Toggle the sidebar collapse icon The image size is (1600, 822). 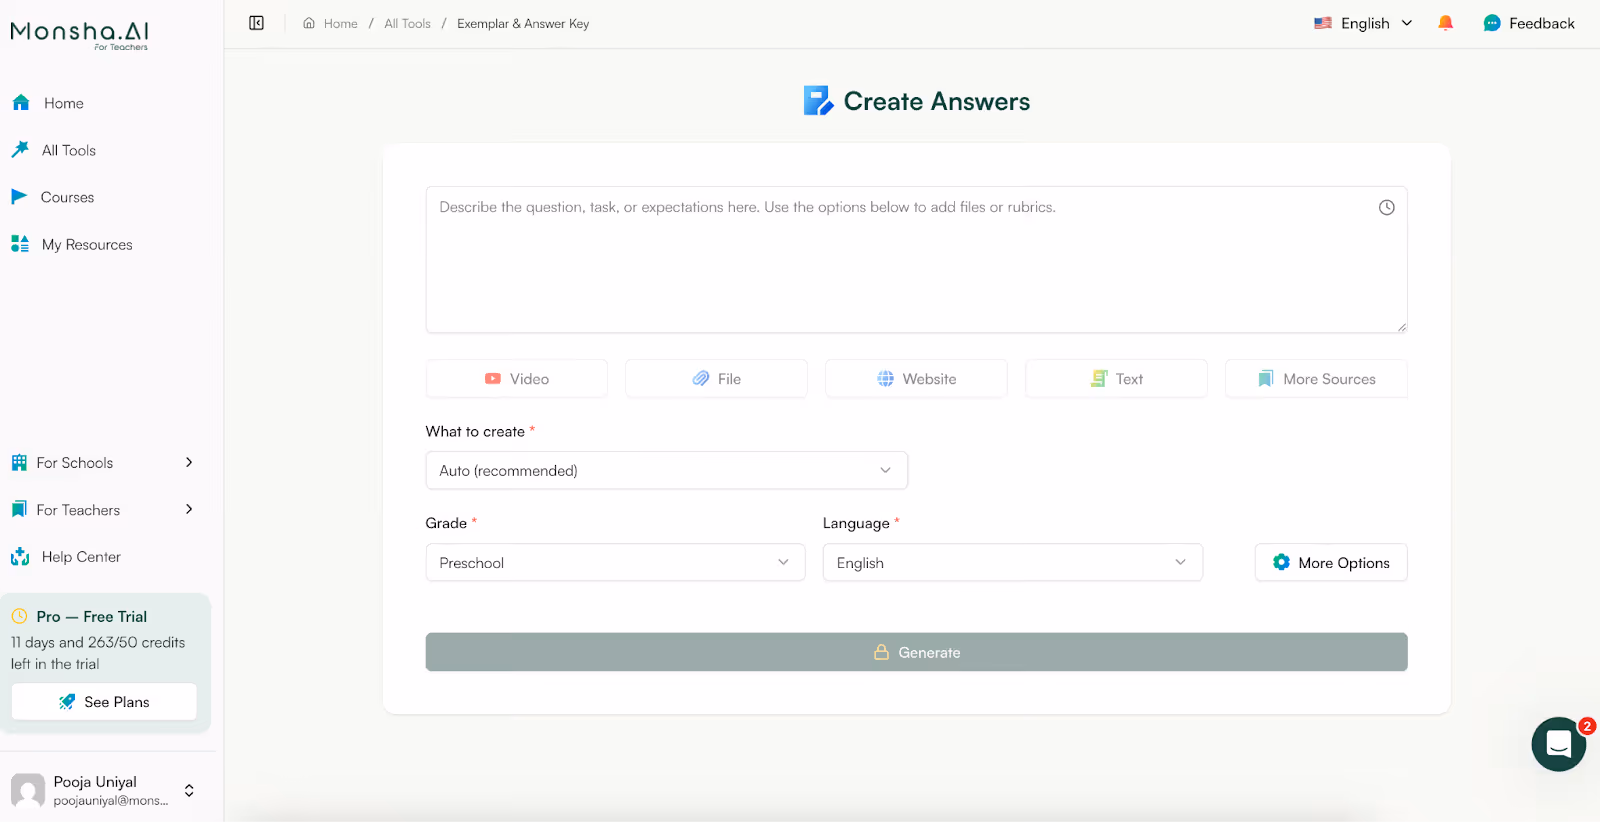click(x=256, y=23)
